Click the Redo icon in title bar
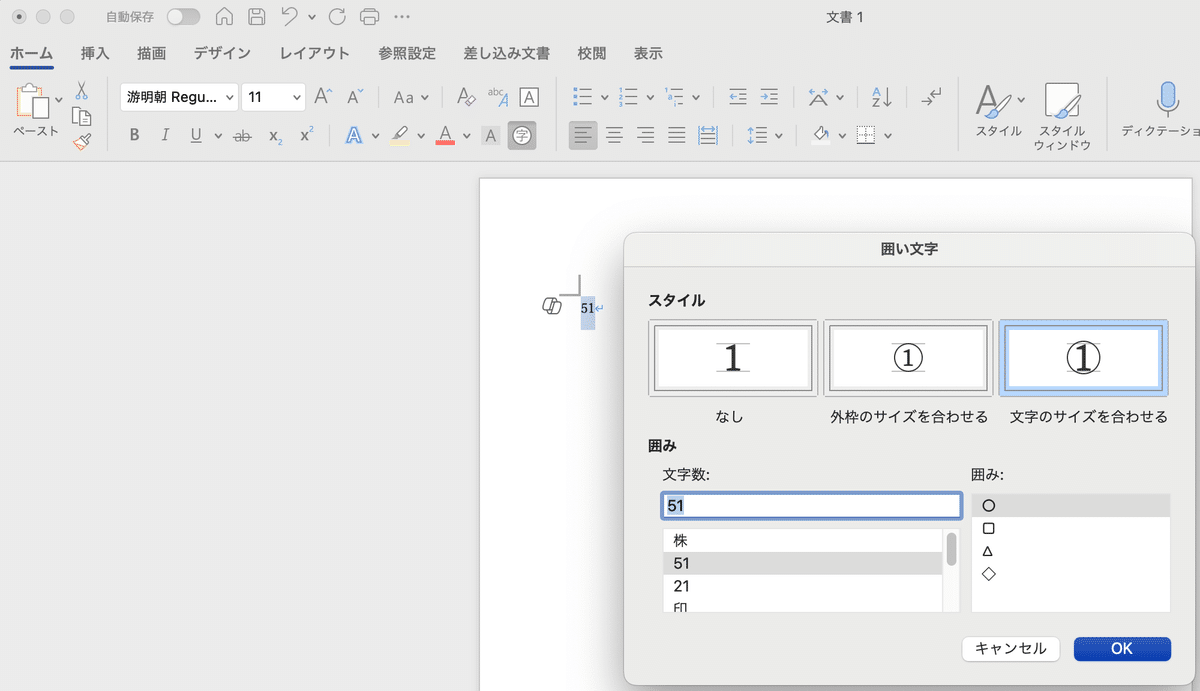 coord(337,17)
